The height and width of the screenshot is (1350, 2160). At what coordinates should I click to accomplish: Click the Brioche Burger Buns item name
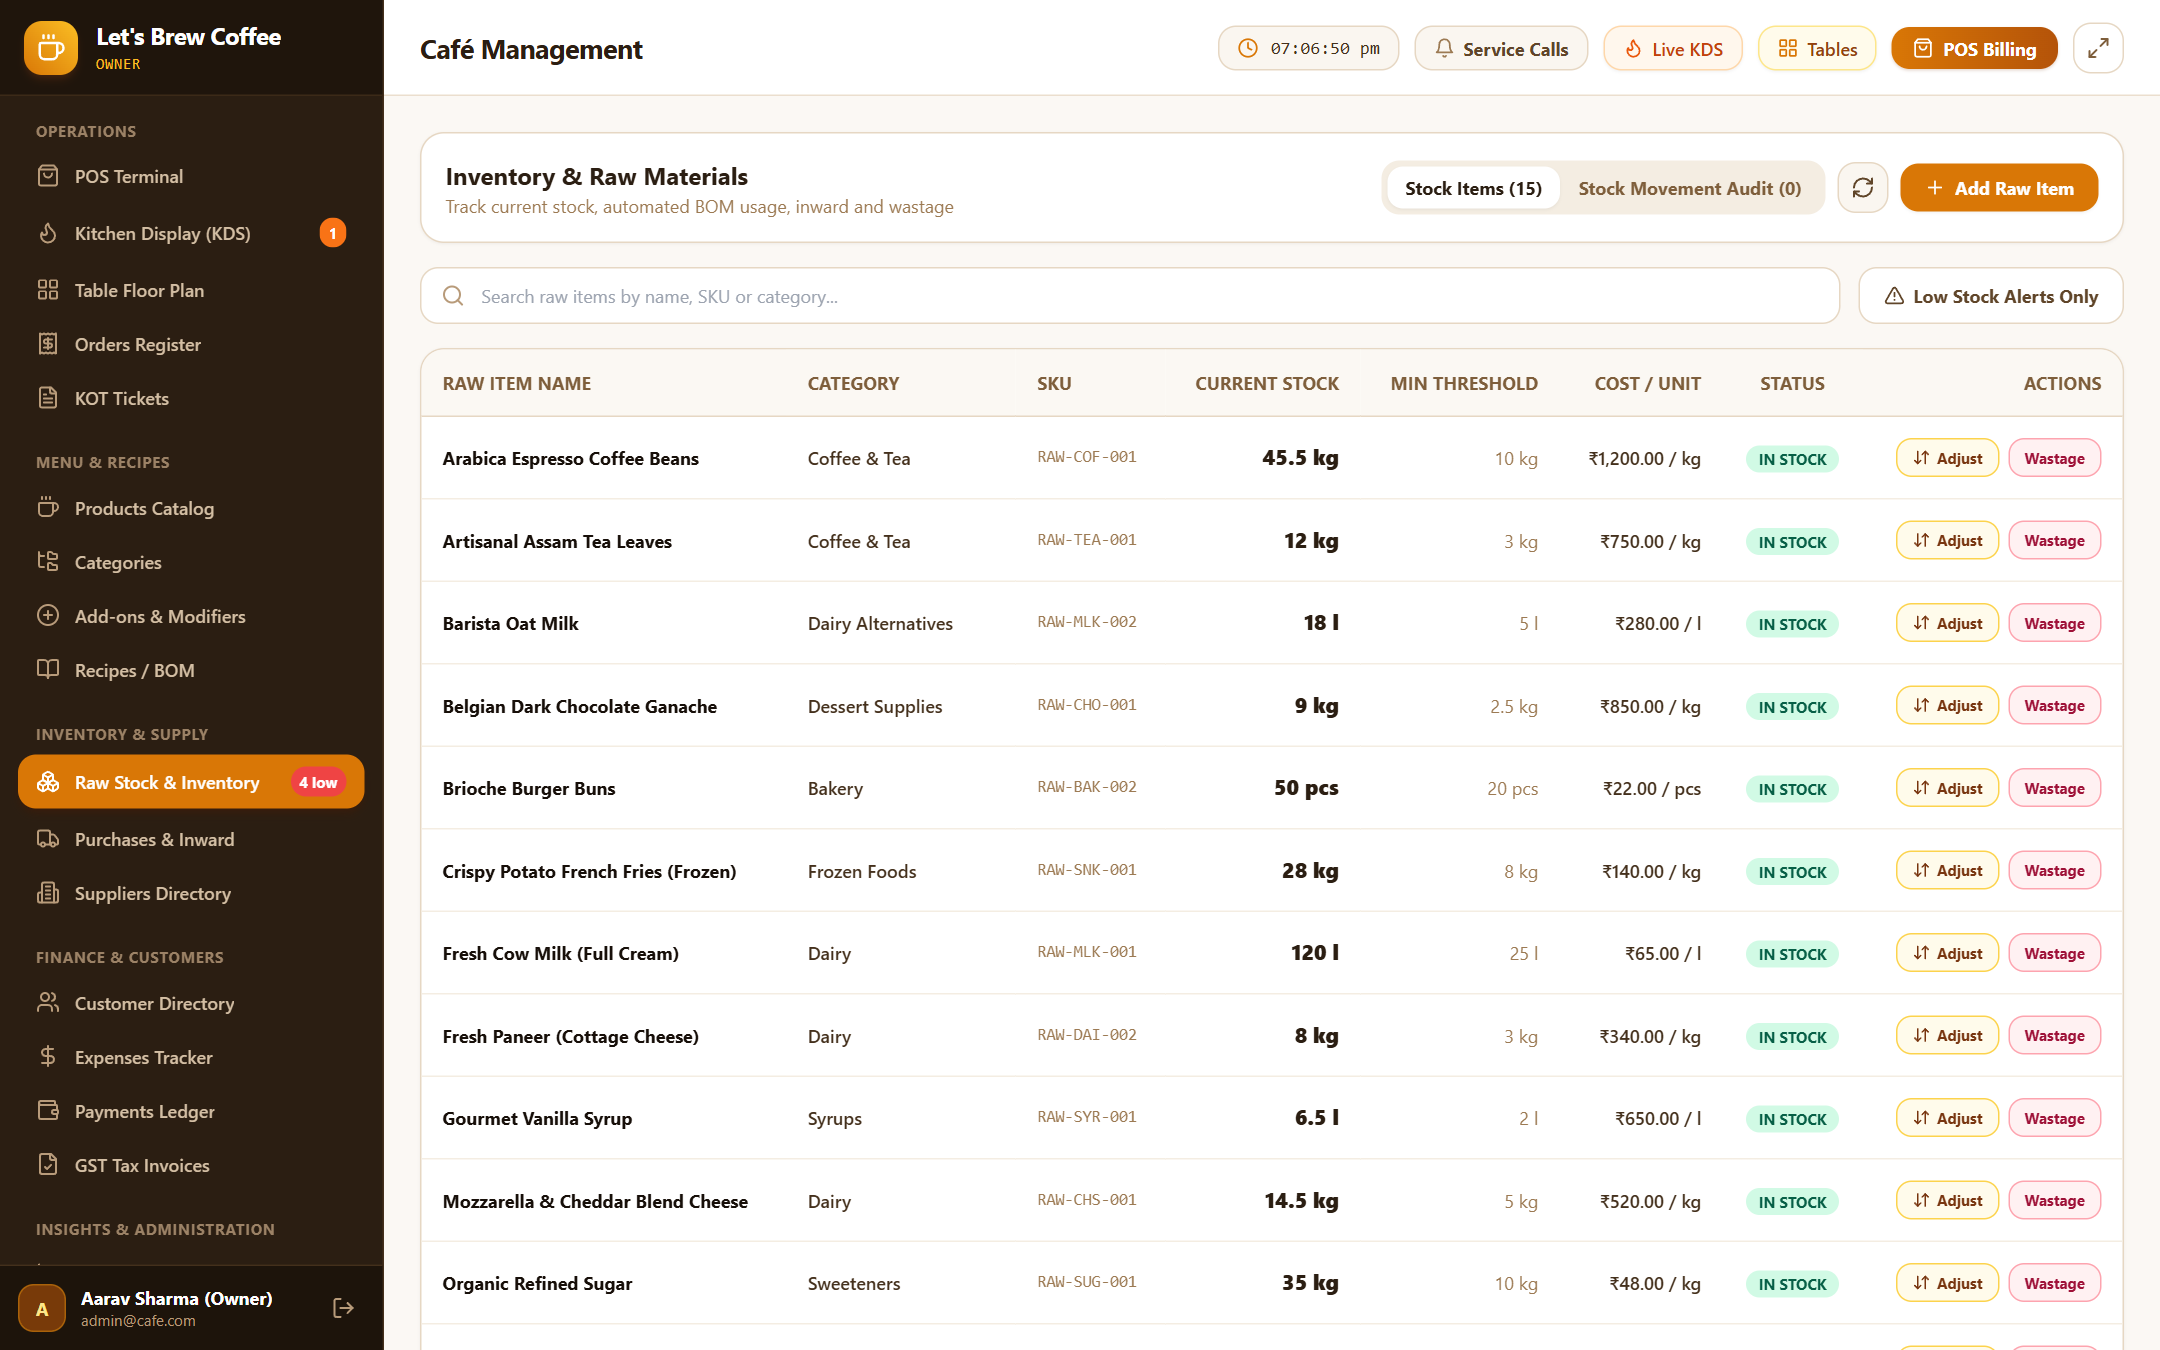(529, 788)
